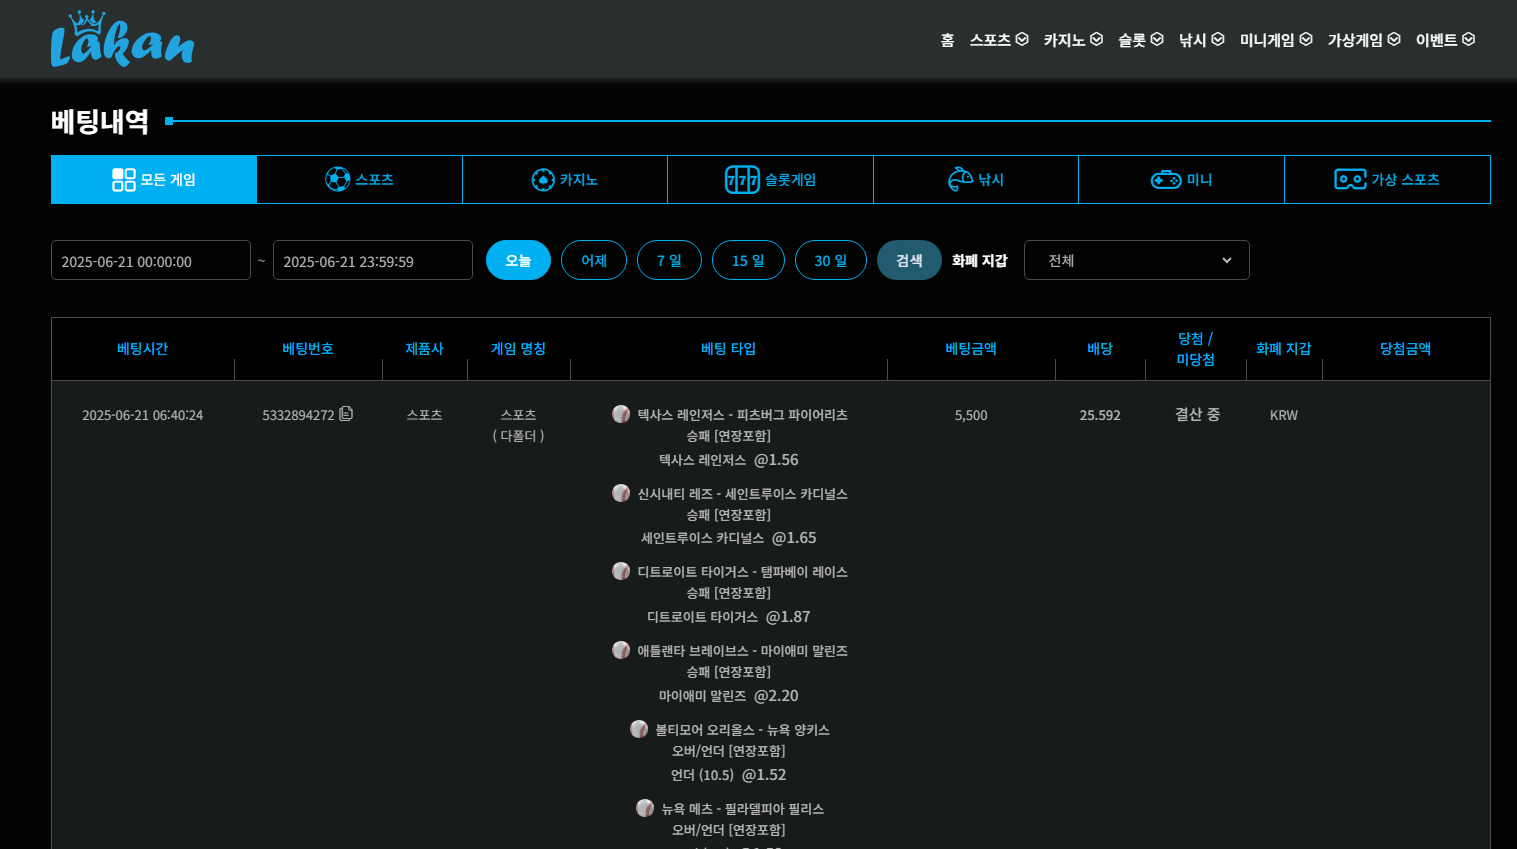This screenshot has width=1517, height=849.
Task: Select the 모든 게임 tab
Action: (x=154, y=180)
